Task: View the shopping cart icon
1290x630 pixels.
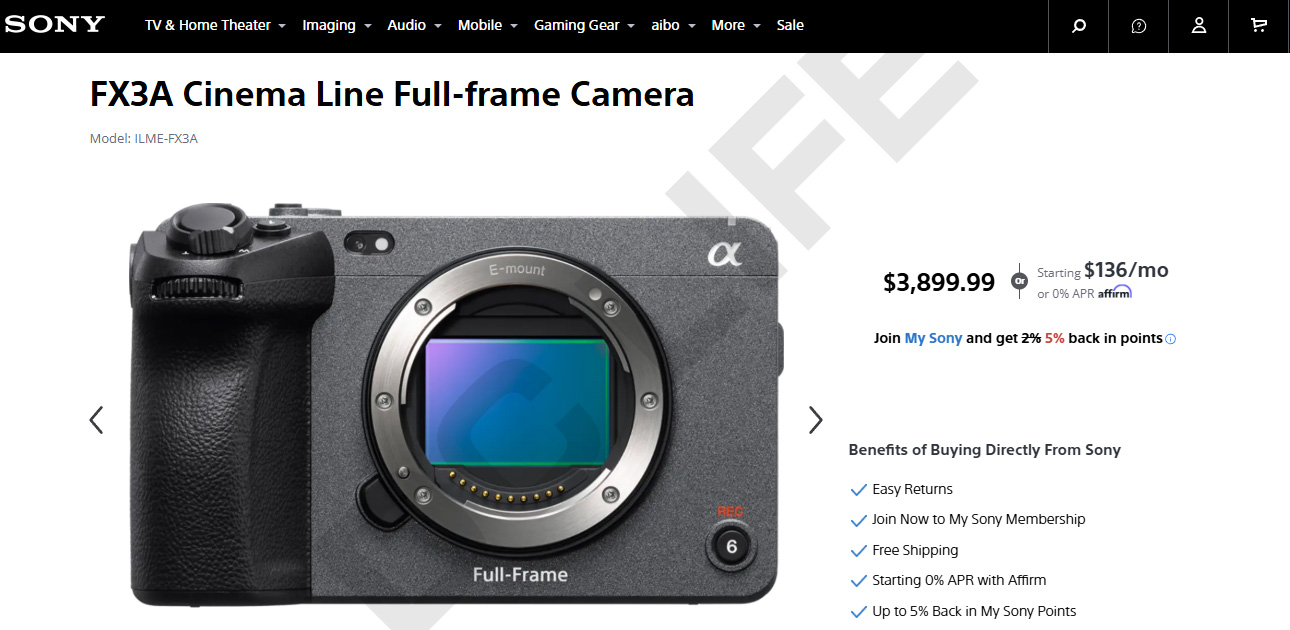Action: point(1259,26)
